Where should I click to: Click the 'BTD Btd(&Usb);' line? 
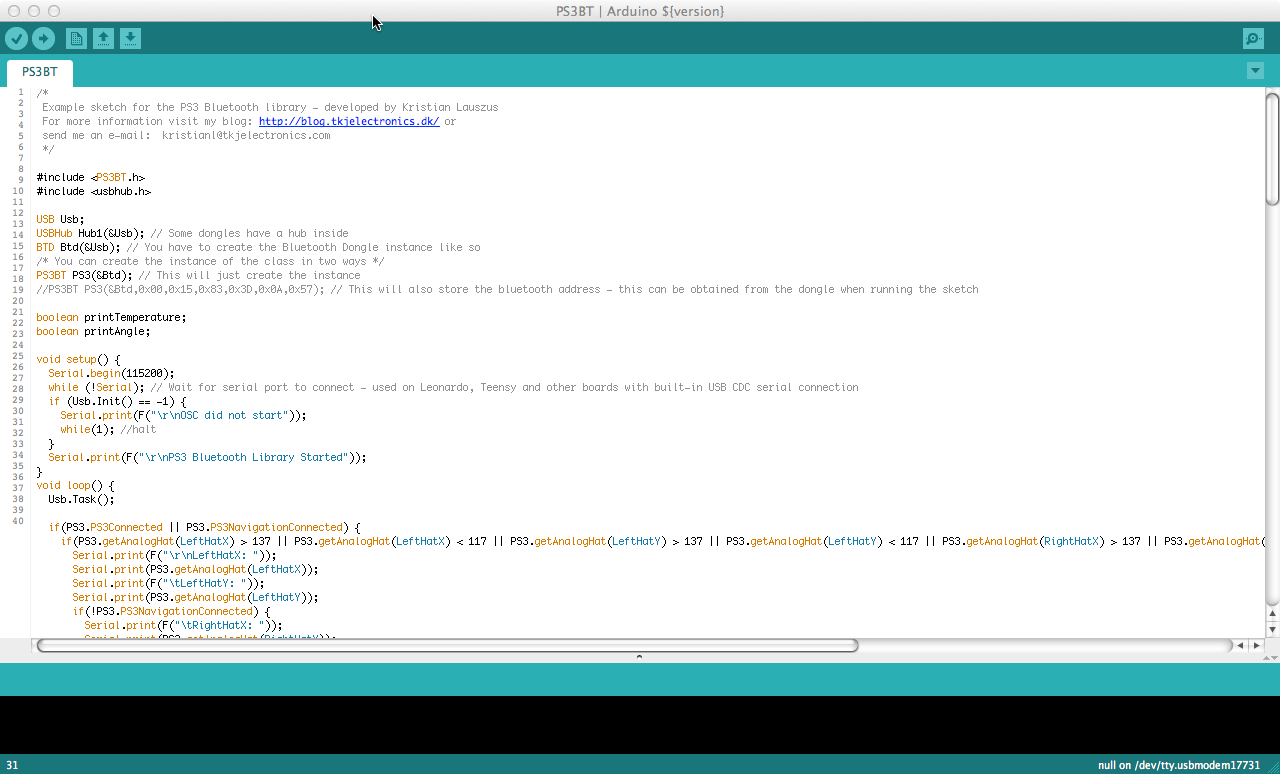(x=78, y=247)
